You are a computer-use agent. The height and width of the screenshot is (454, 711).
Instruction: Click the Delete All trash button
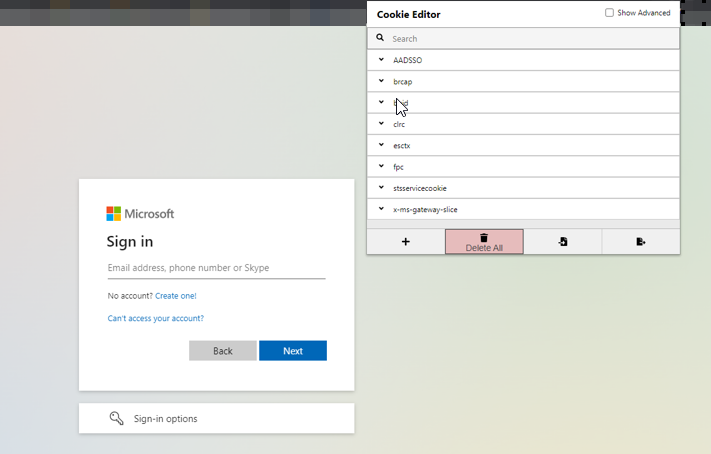coord(484,242)
